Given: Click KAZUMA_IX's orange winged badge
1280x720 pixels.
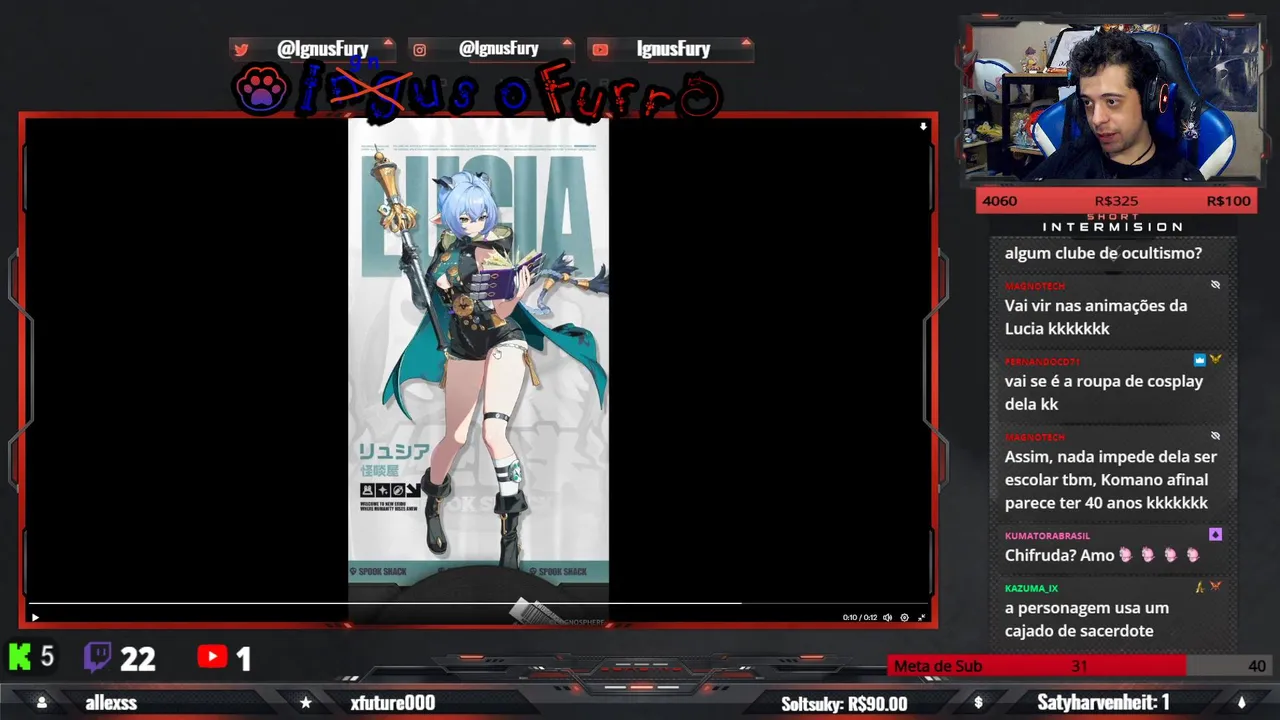Looking at the screenshot, I should (1215, 587).
